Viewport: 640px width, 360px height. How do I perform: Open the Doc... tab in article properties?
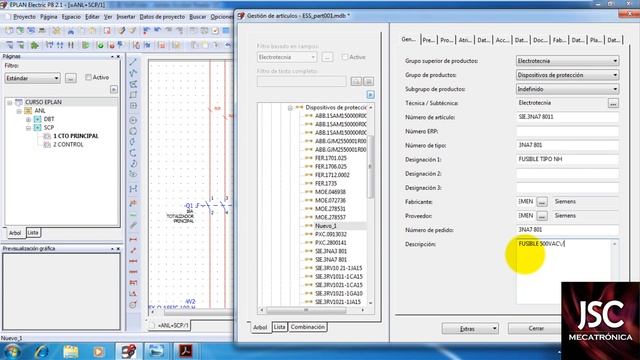pos(540,40)
